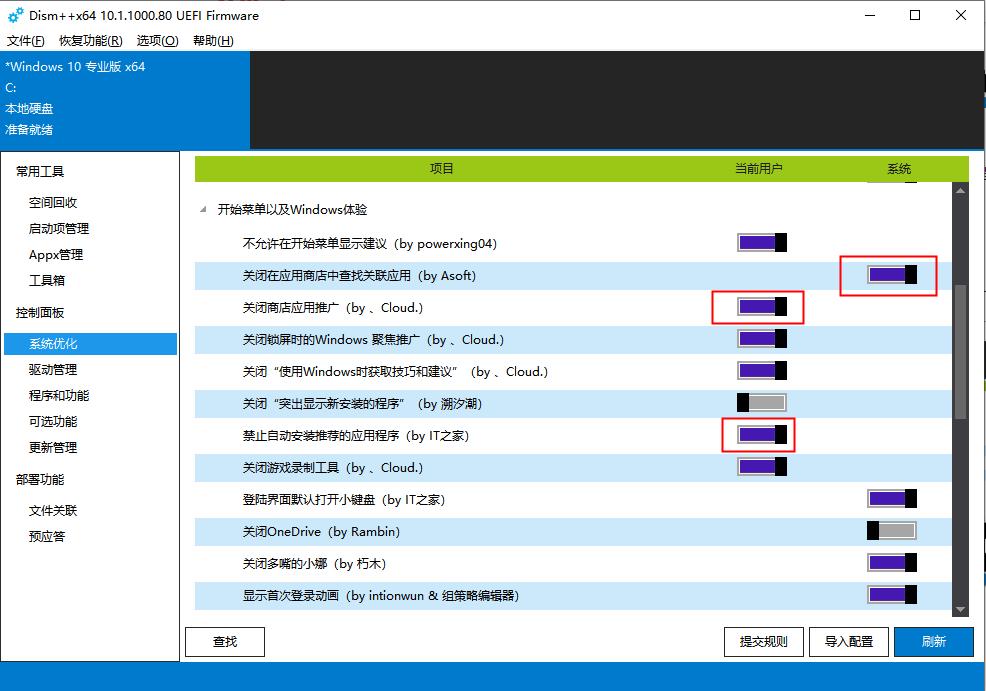Open the 文件 menu
The image size is (986, 691).
24,40
